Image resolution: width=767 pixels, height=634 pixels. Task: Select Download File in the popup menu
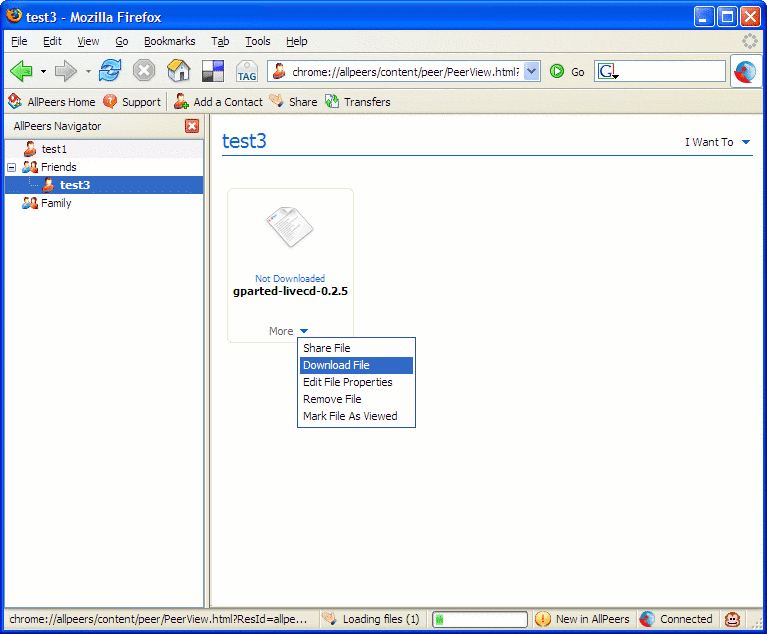(x=357, y=365)
